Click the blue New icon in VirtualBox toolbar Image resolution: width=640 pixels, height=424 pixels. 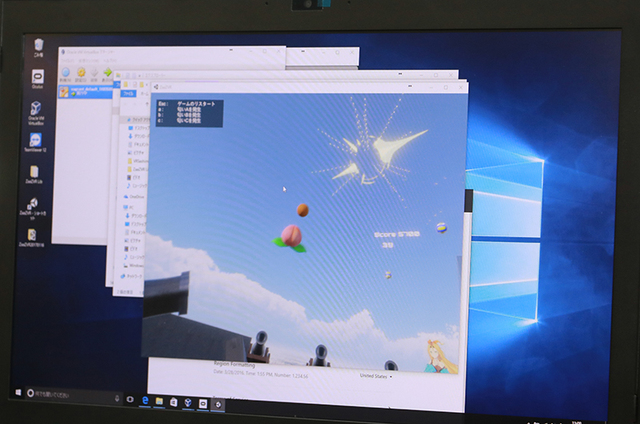click(65, 75)
